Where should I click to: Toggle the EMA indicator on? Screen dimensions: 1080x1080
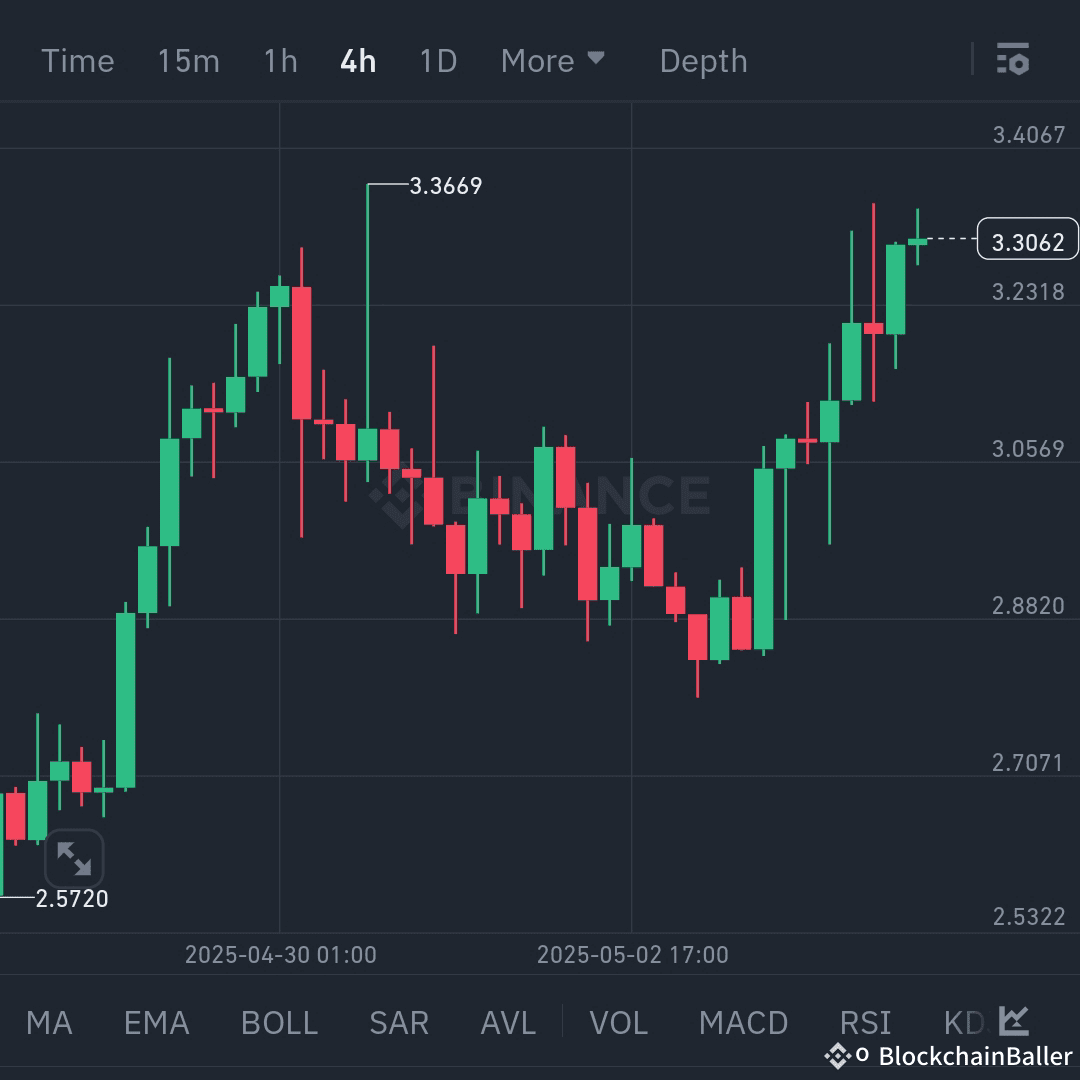(155, 1023)
